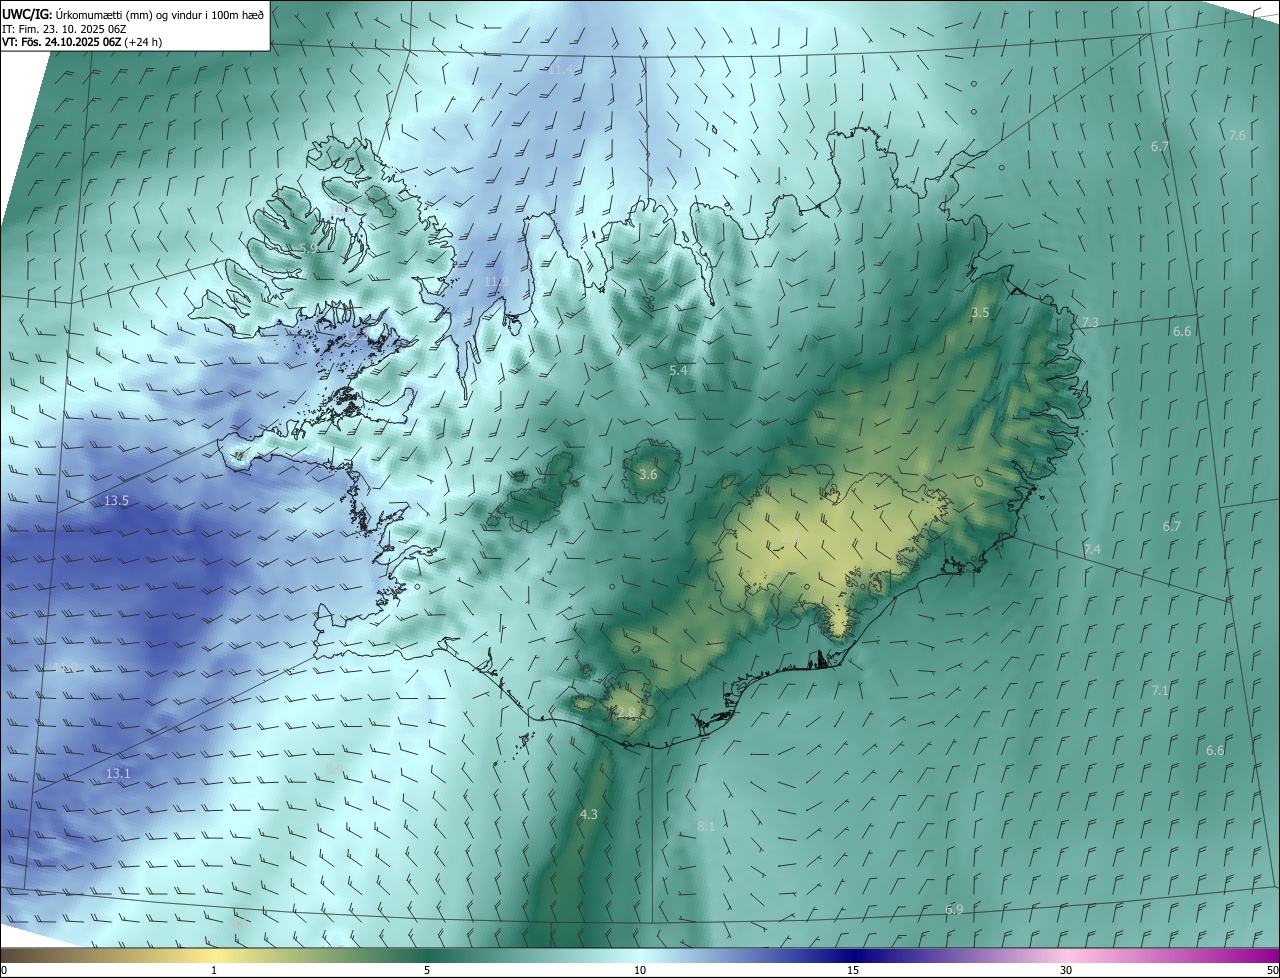1280x978 pixels.
Task: Click the 3.5 value label on the map
Action: (980, 313)
